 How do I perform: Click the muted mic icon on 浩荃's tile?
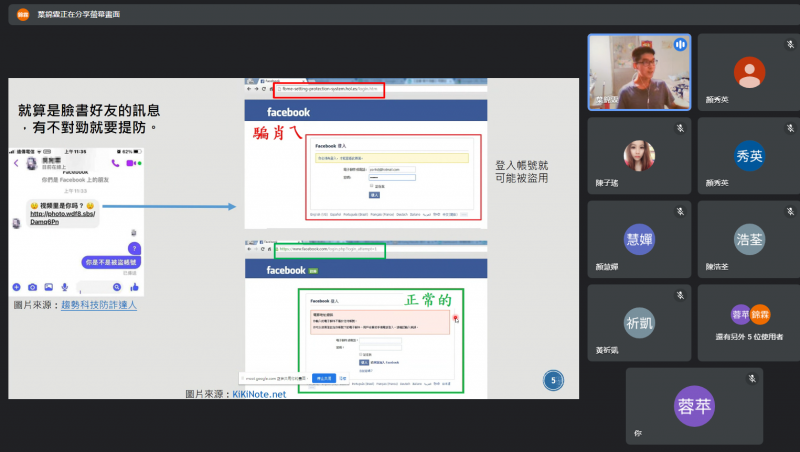pos(790,212)
